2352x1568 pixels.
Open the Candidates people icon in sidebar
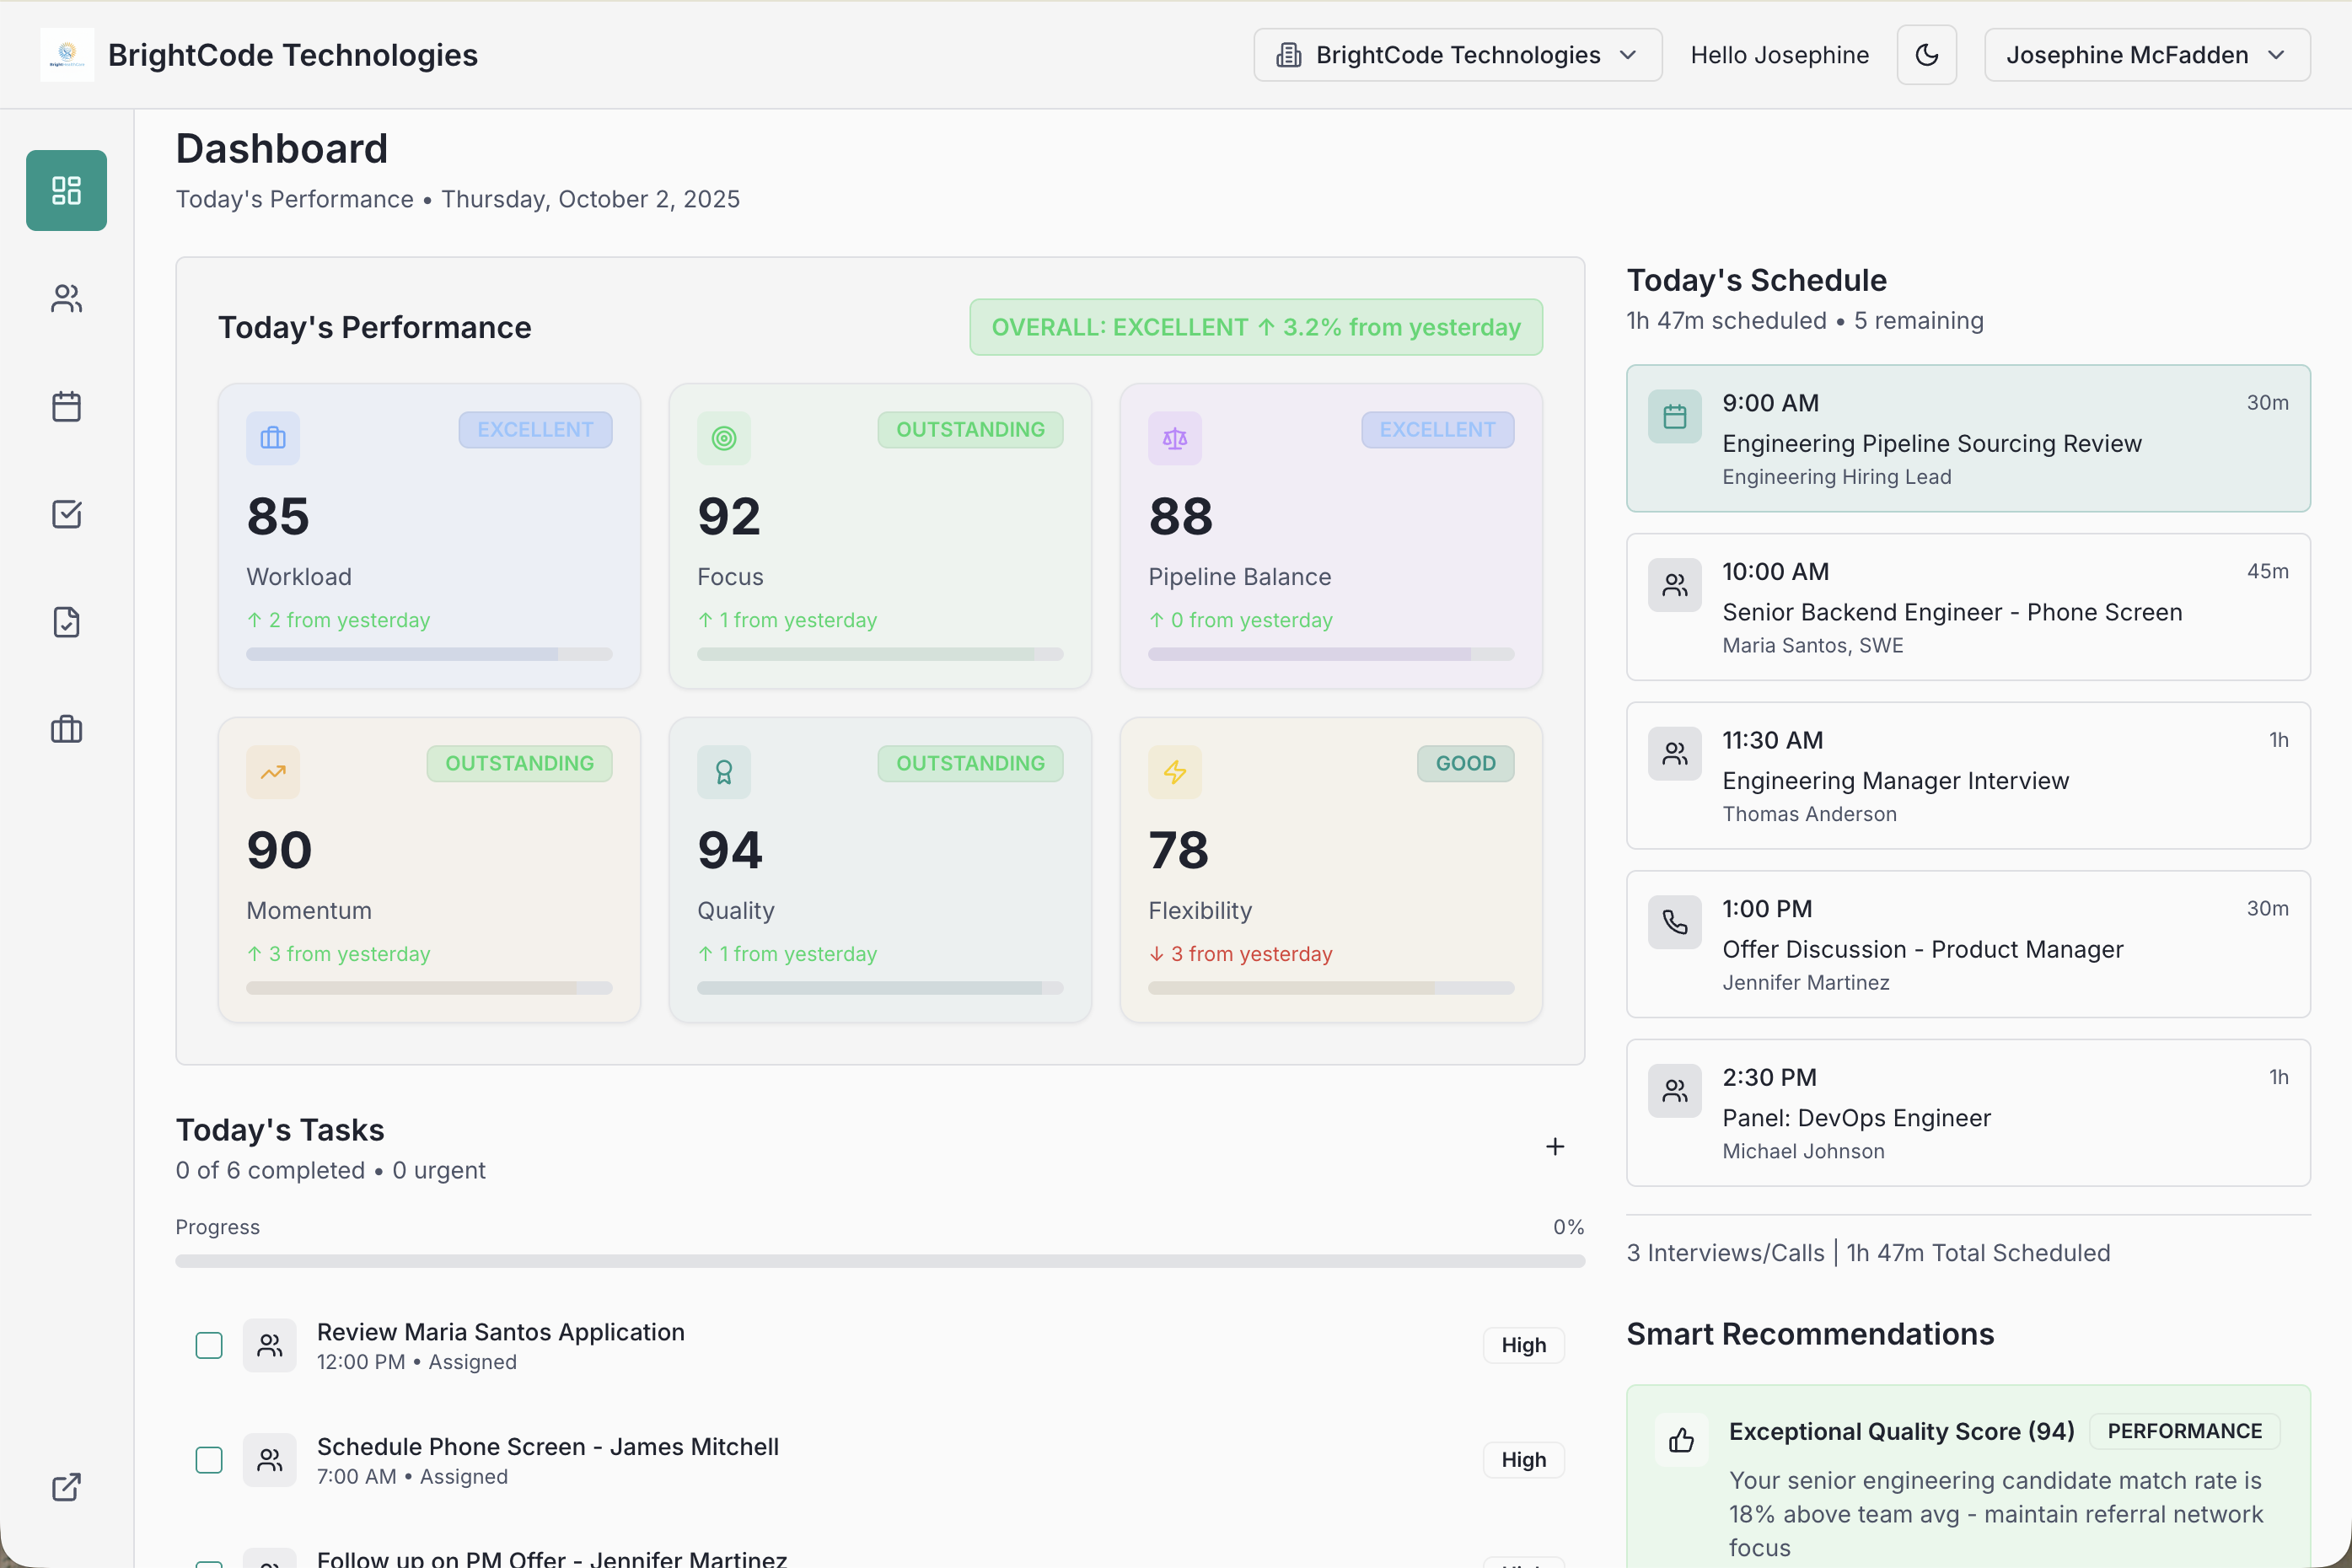point(66,298)
